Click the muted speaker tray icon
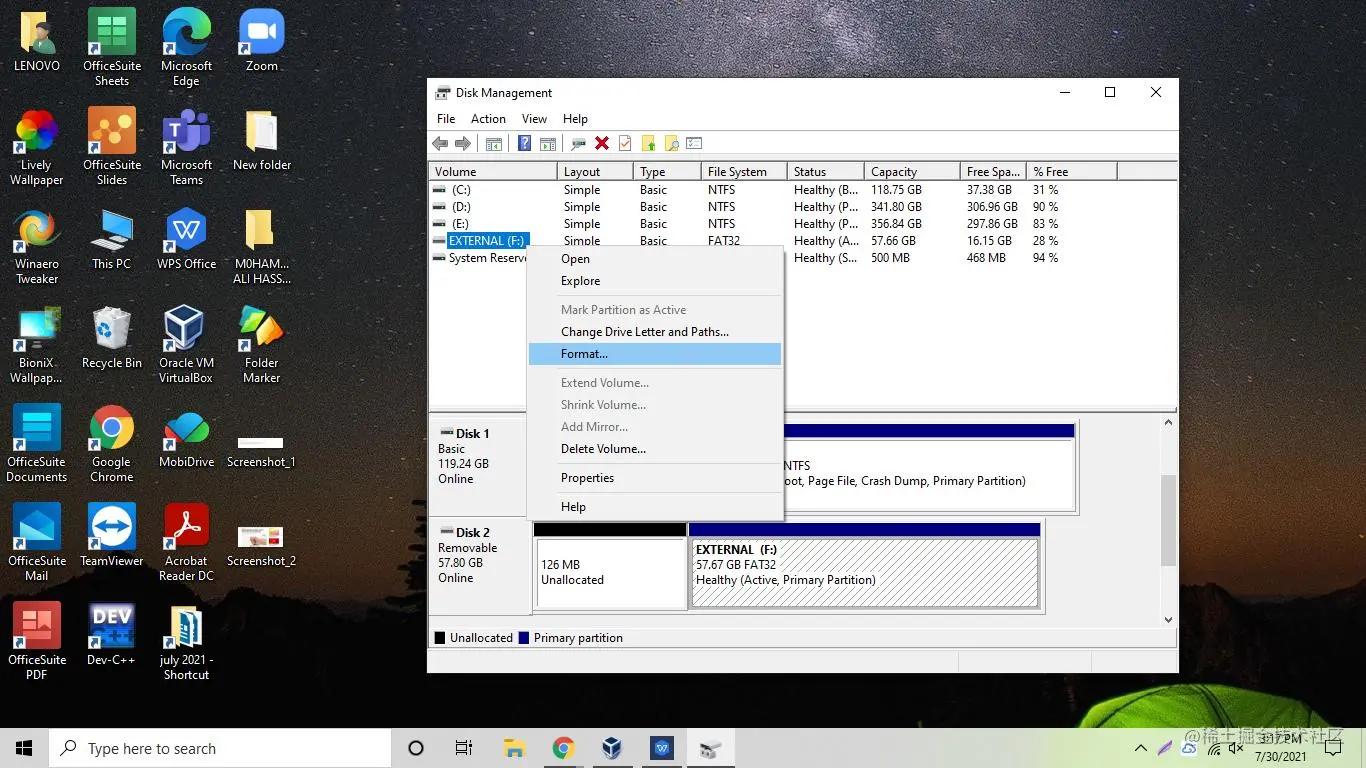This screenshot has width=1366, height=768. tap(1236, 748)
